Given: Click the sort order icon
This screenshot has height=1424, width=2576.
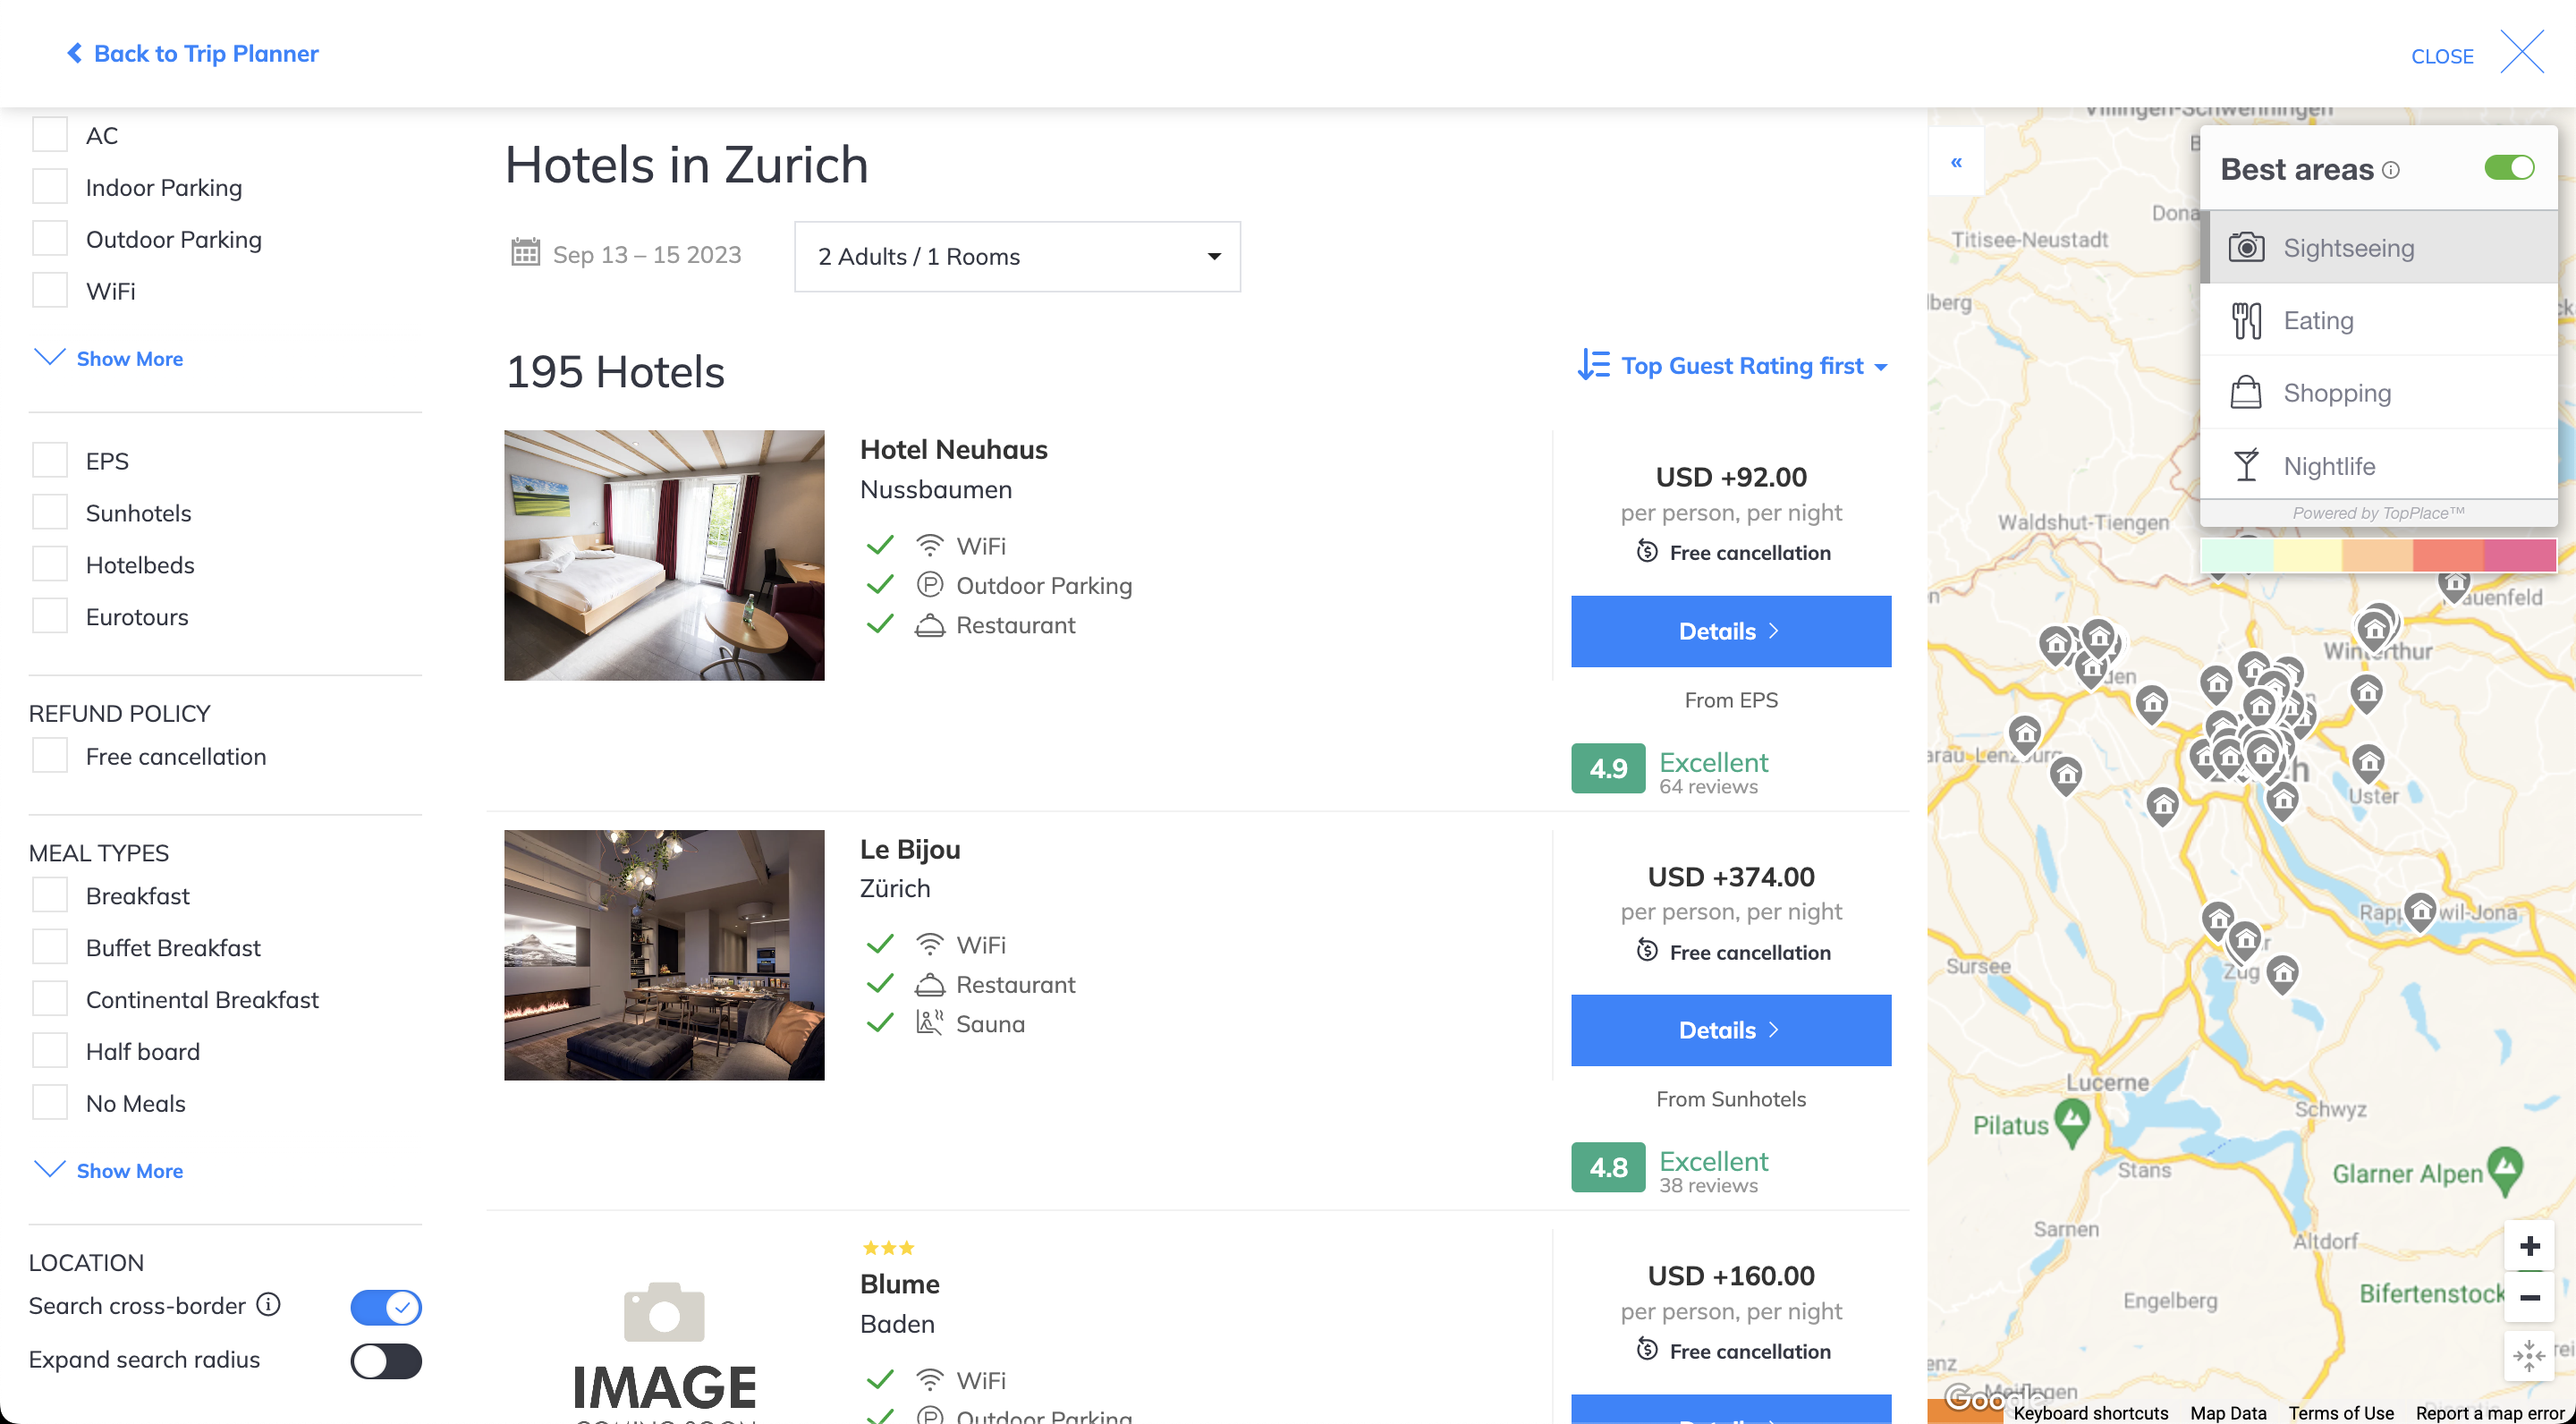Looking at the screenshot, I should pyautogui.click(x=1593, y=365).
